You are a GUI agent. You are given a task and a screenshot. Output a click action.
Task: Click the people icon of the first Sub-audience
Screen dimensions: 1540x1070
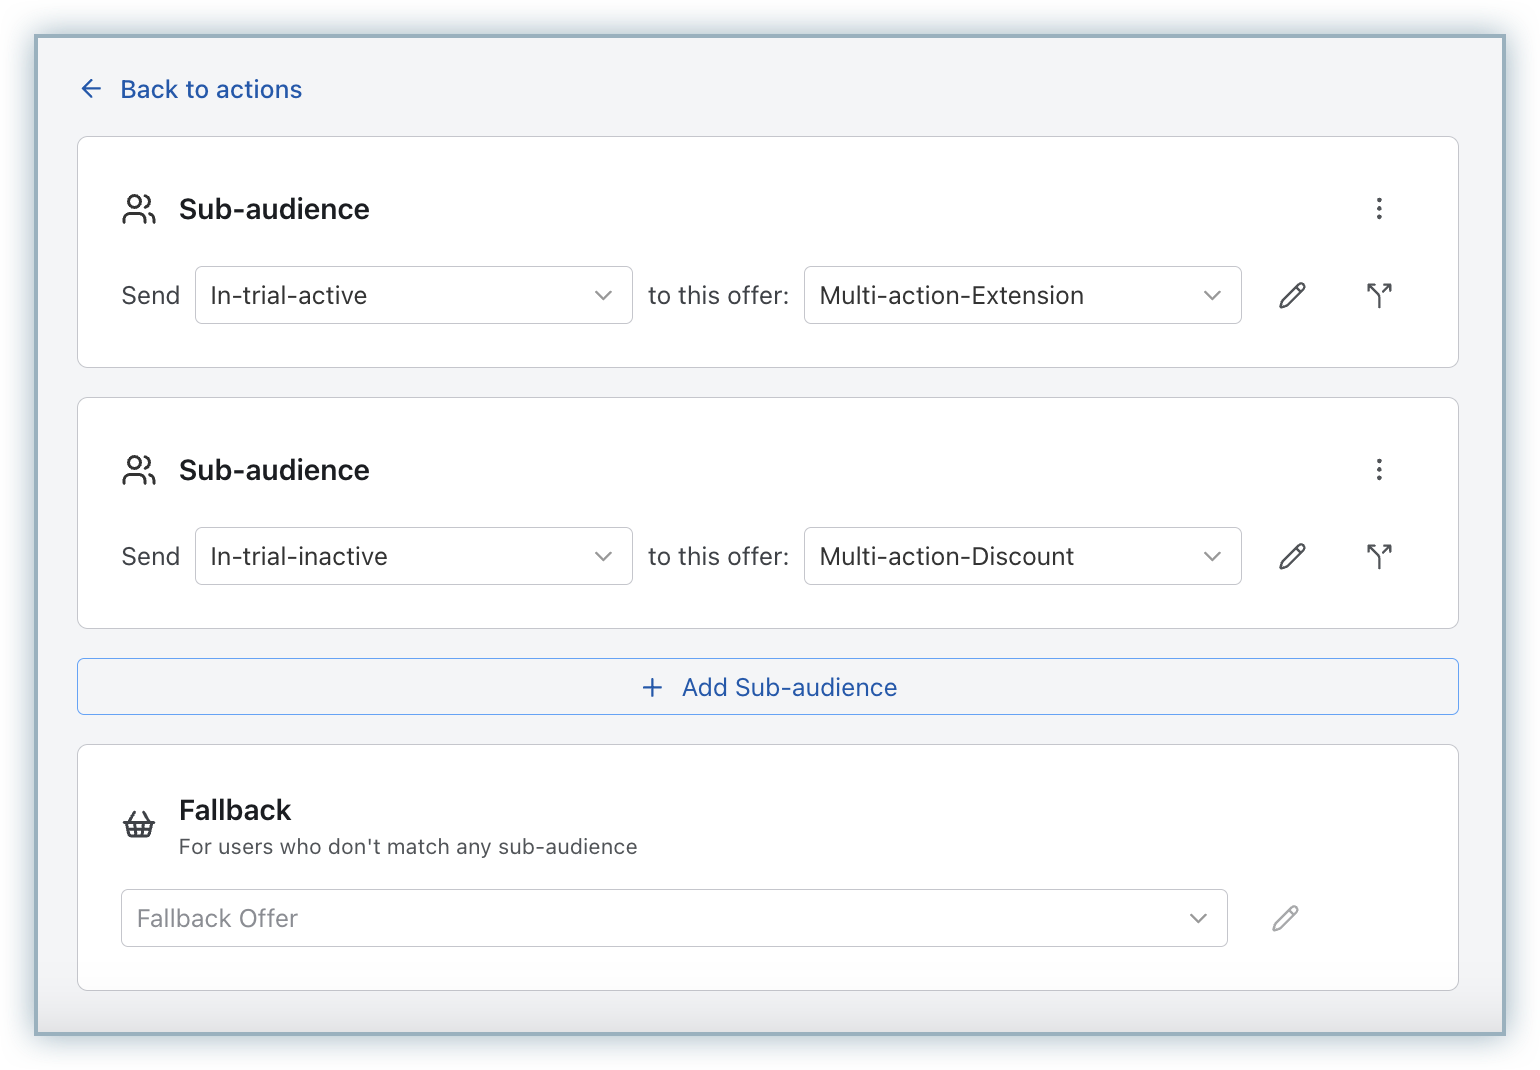tap(139, 209)
